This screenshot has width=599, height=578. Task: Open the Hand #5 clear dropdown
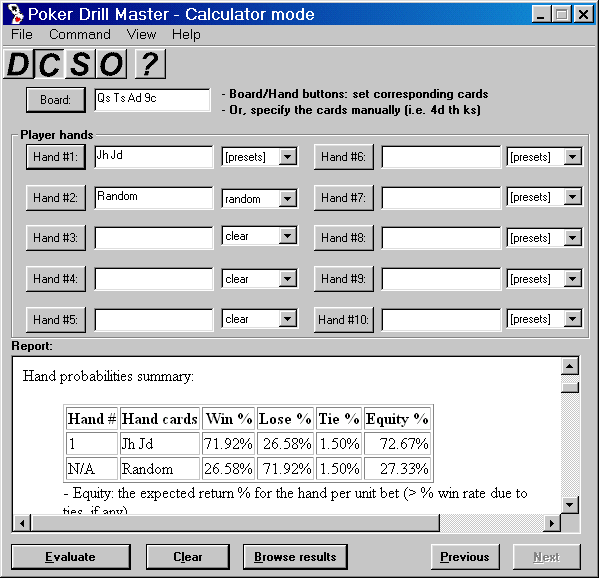[260, 319]
